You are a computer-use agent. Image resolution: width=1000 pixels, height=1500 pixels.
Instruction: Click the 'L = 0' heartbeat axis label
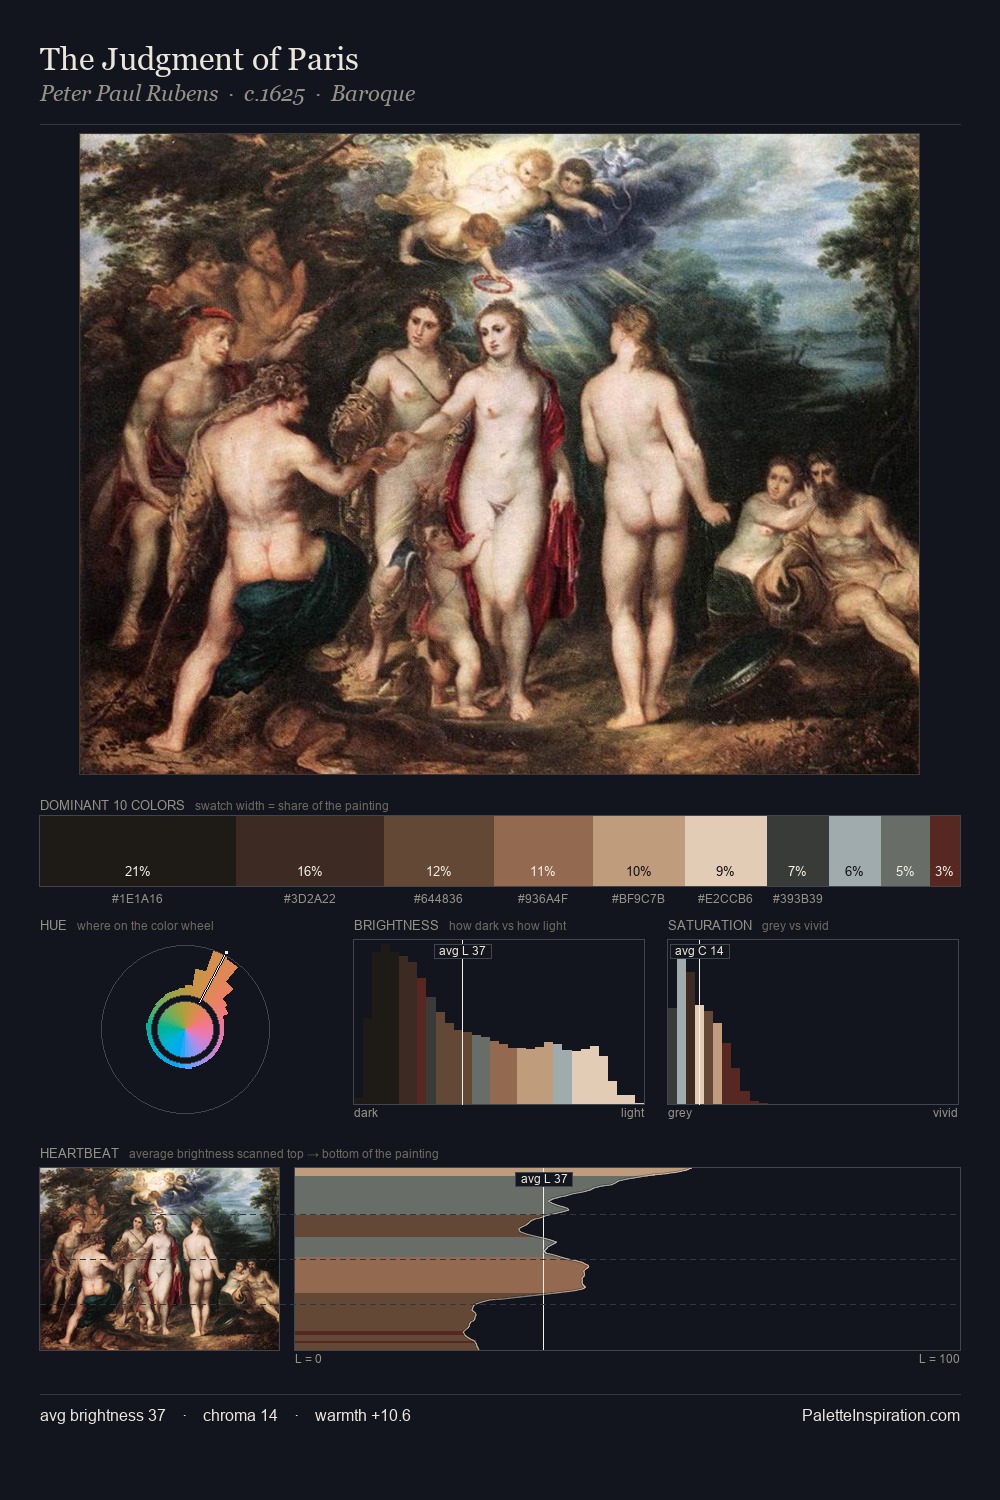(308, 1359)
